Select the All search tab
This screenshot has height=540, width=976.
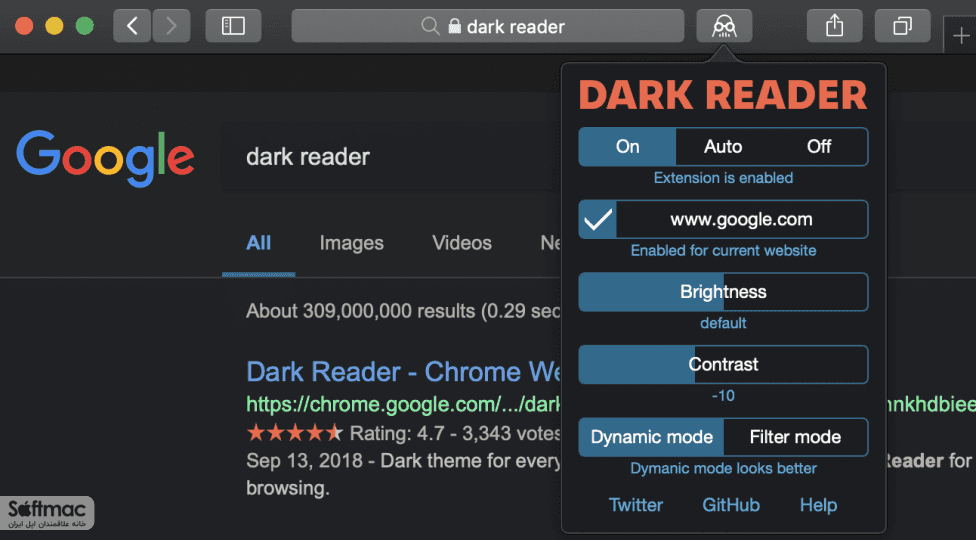point(258,243)
